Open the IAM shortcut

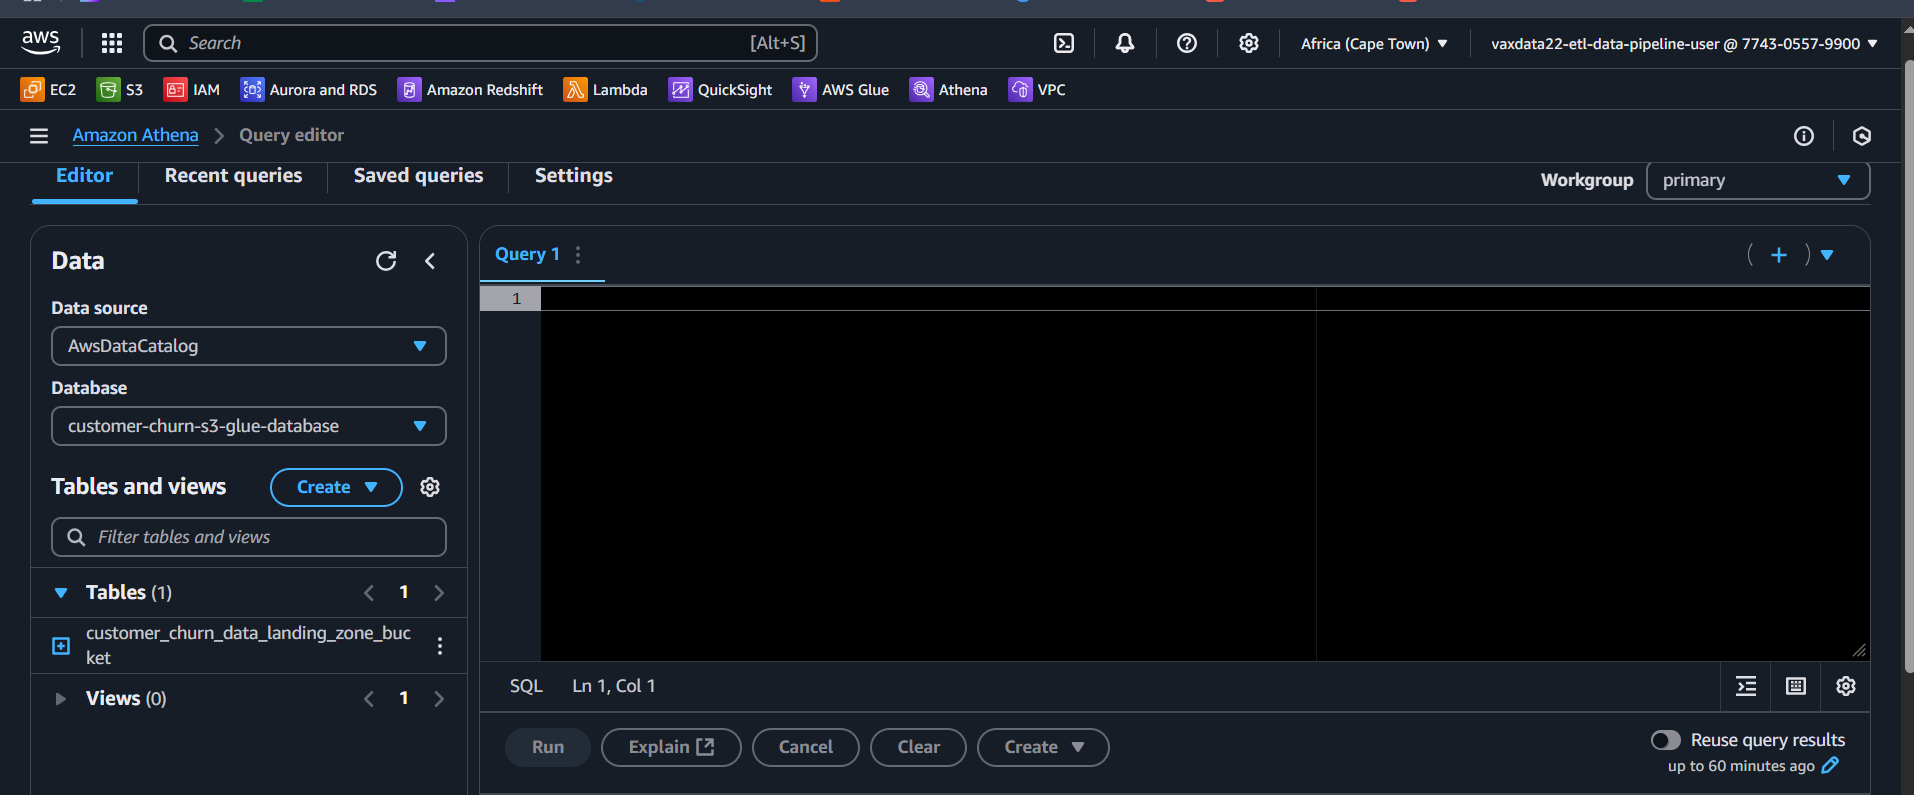point(192,90)
